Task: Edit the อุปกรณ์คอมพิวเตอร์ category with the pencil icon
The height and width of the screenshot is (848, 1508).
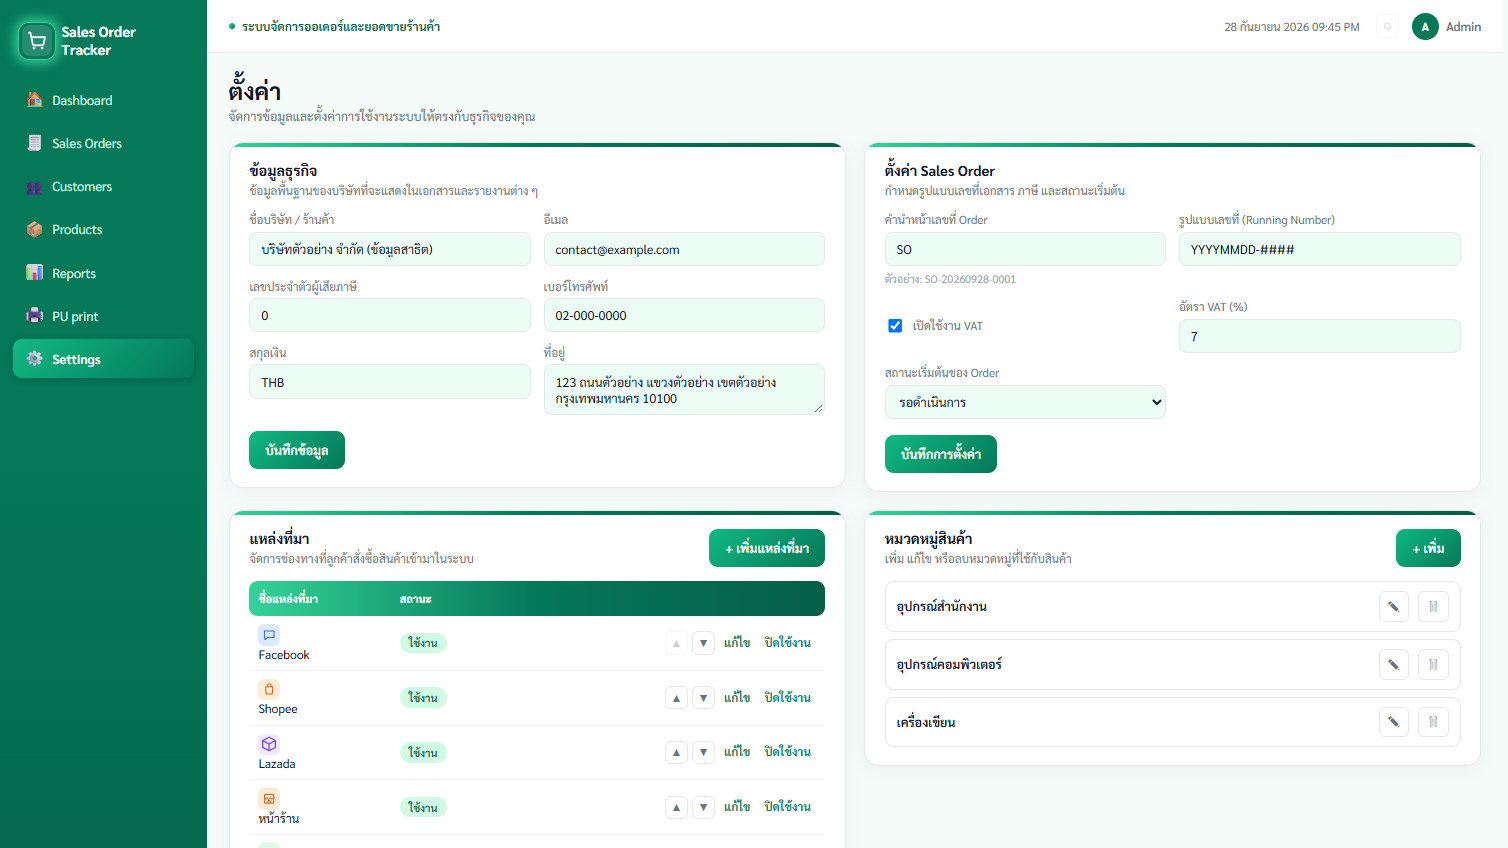Action: [x=1393, y=665]
